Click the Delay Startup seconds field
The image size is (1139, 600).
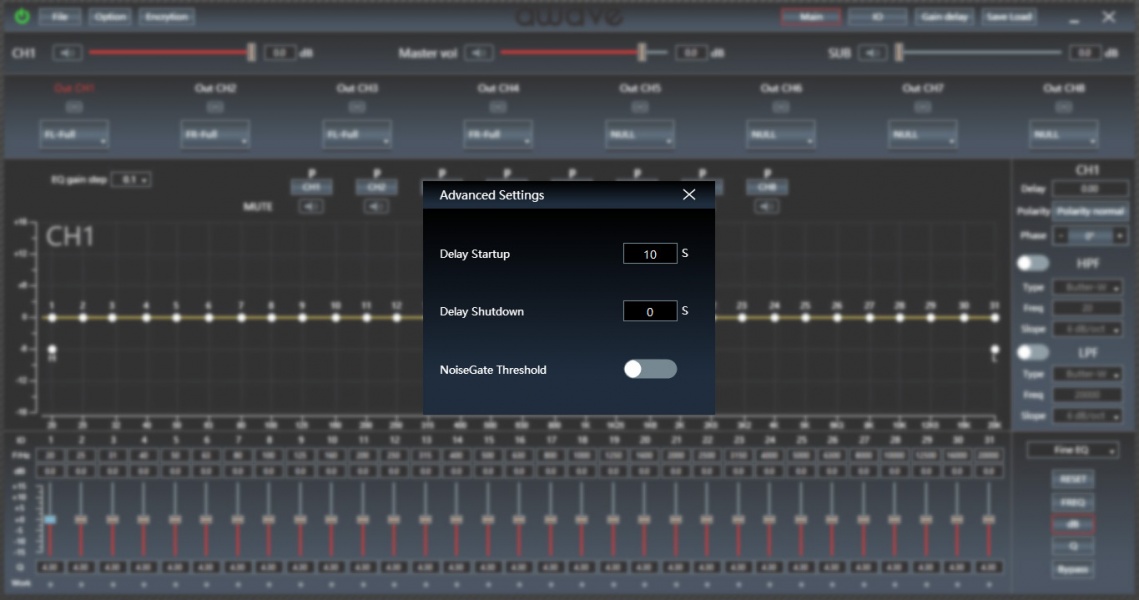[x=649, y=254]
